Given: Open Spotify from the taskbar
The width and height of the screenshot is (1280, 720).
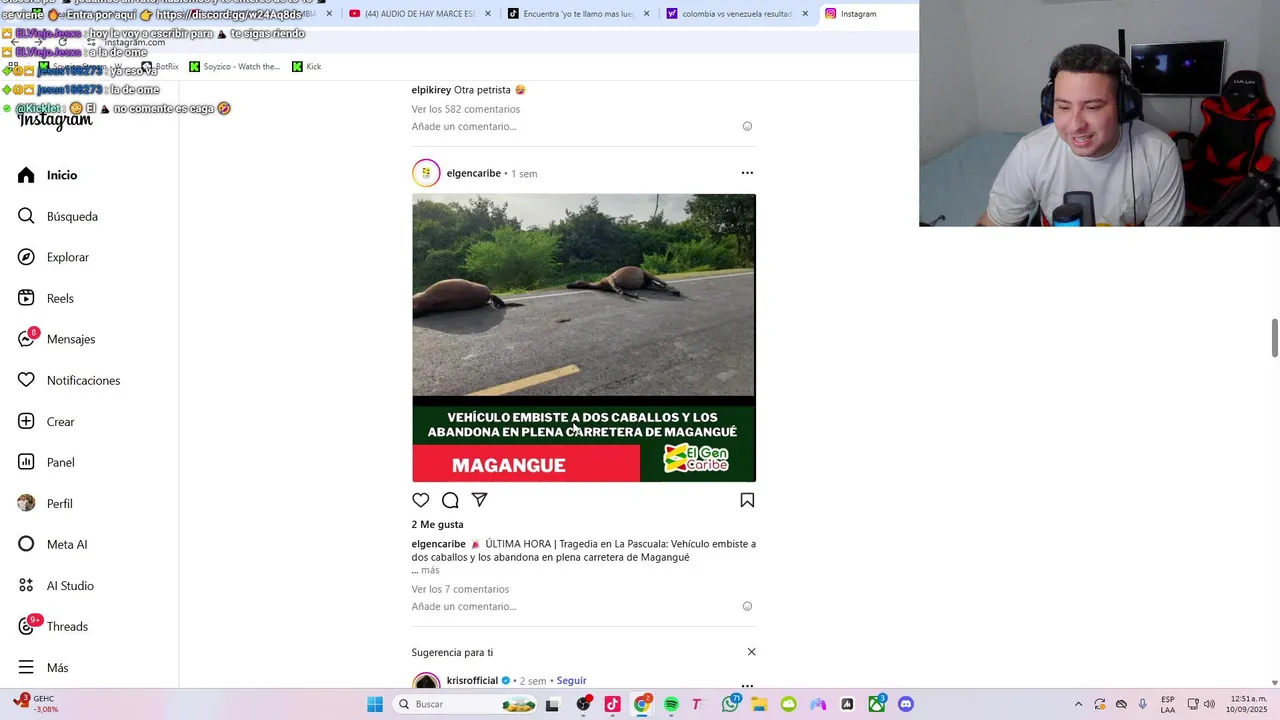Looking at the screenshot, I should [671, 704].
